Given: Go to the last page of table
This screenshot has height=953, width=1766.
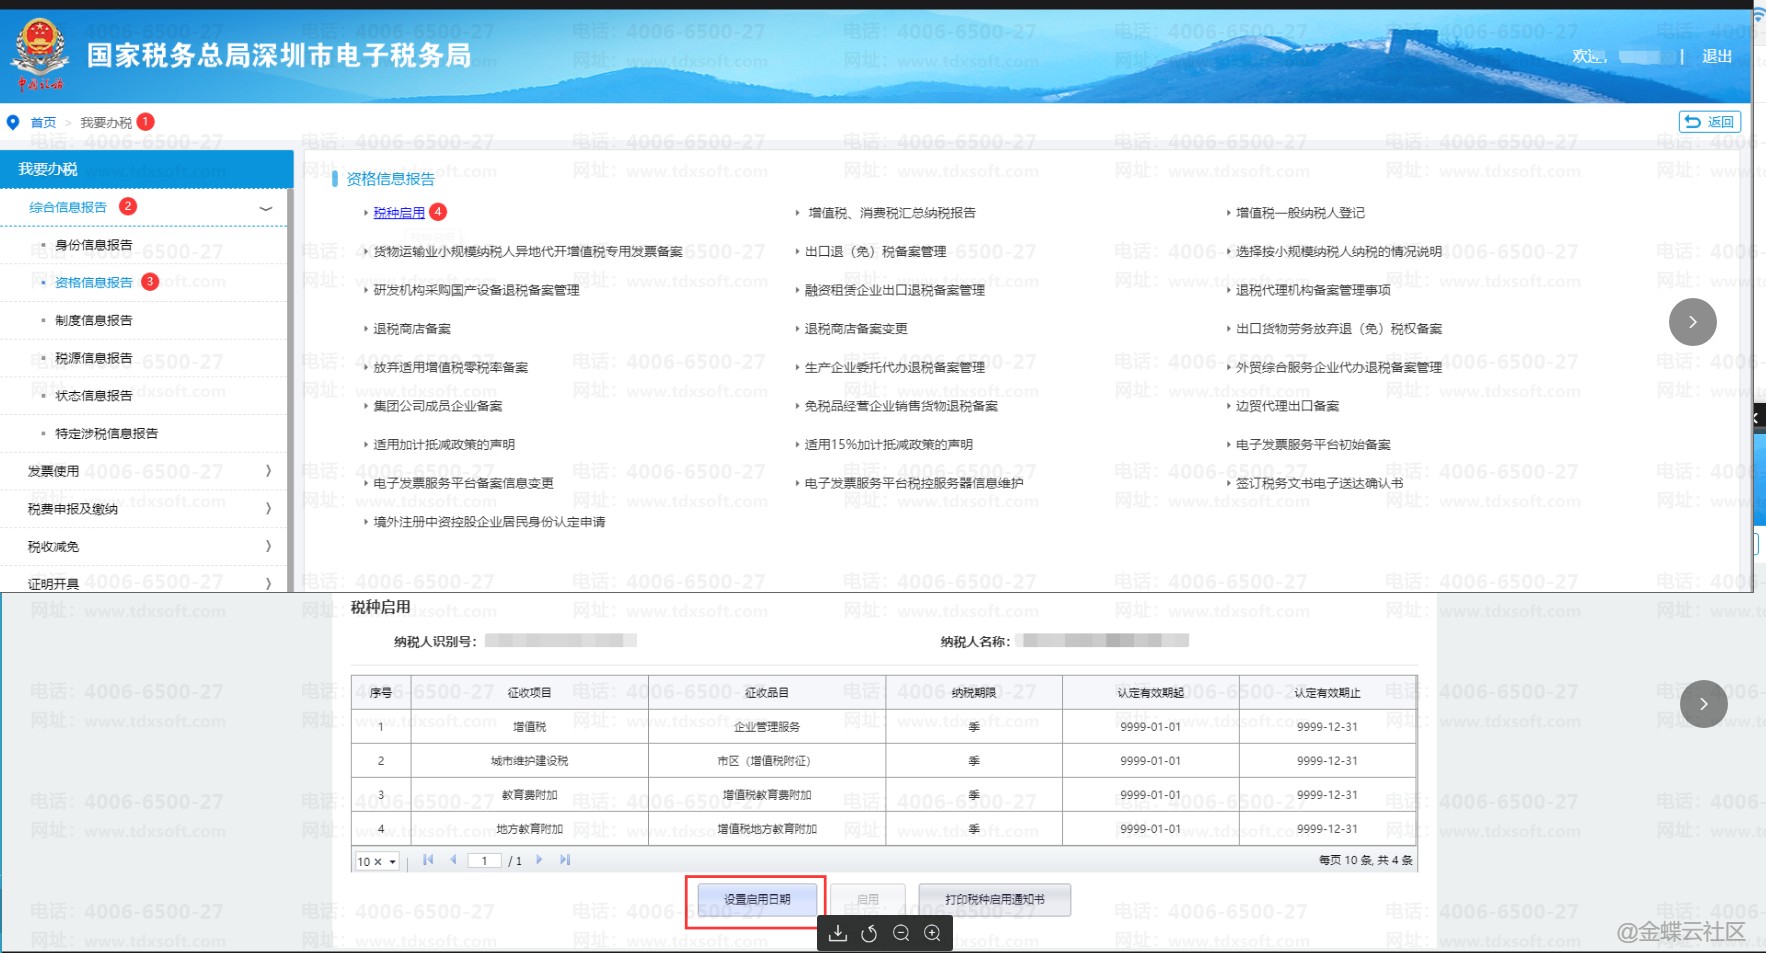Looking at the screenshot, I should [565, 860].
